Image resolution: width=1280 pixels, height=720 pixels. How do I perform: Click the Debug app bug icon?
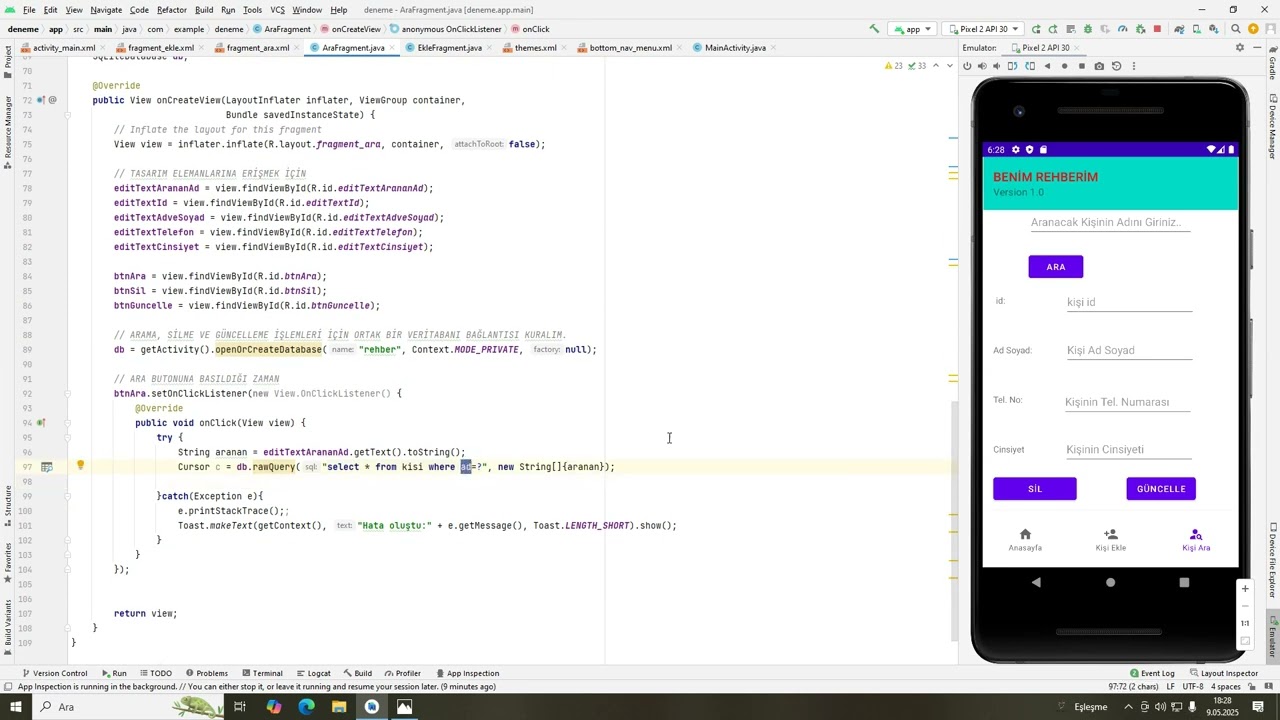pyautogui.click(x=1088, y=29)
